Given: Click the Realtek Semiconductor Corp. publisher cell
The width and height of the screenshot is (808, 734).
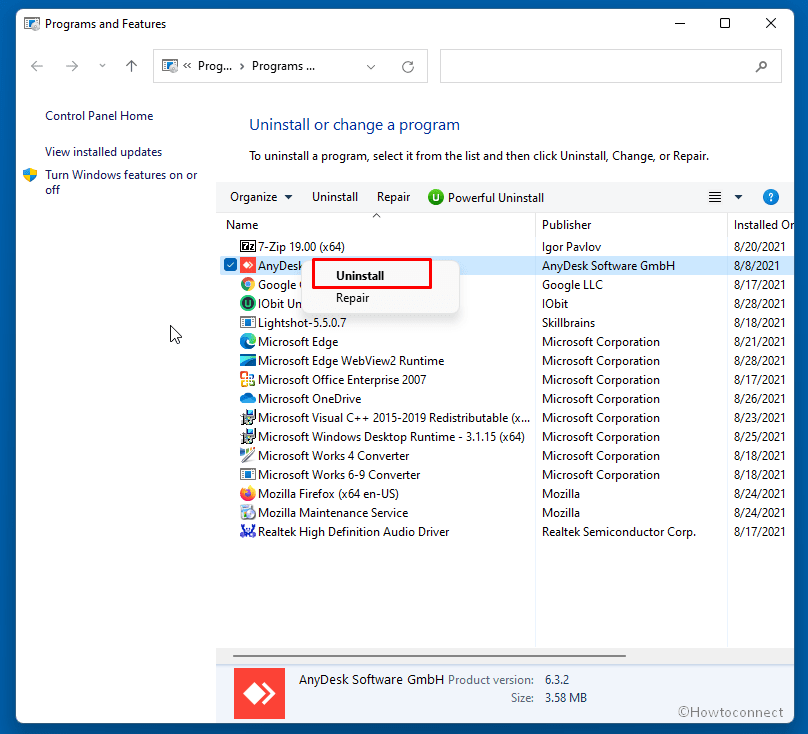Looking at the screenshot, I should 619,531.
